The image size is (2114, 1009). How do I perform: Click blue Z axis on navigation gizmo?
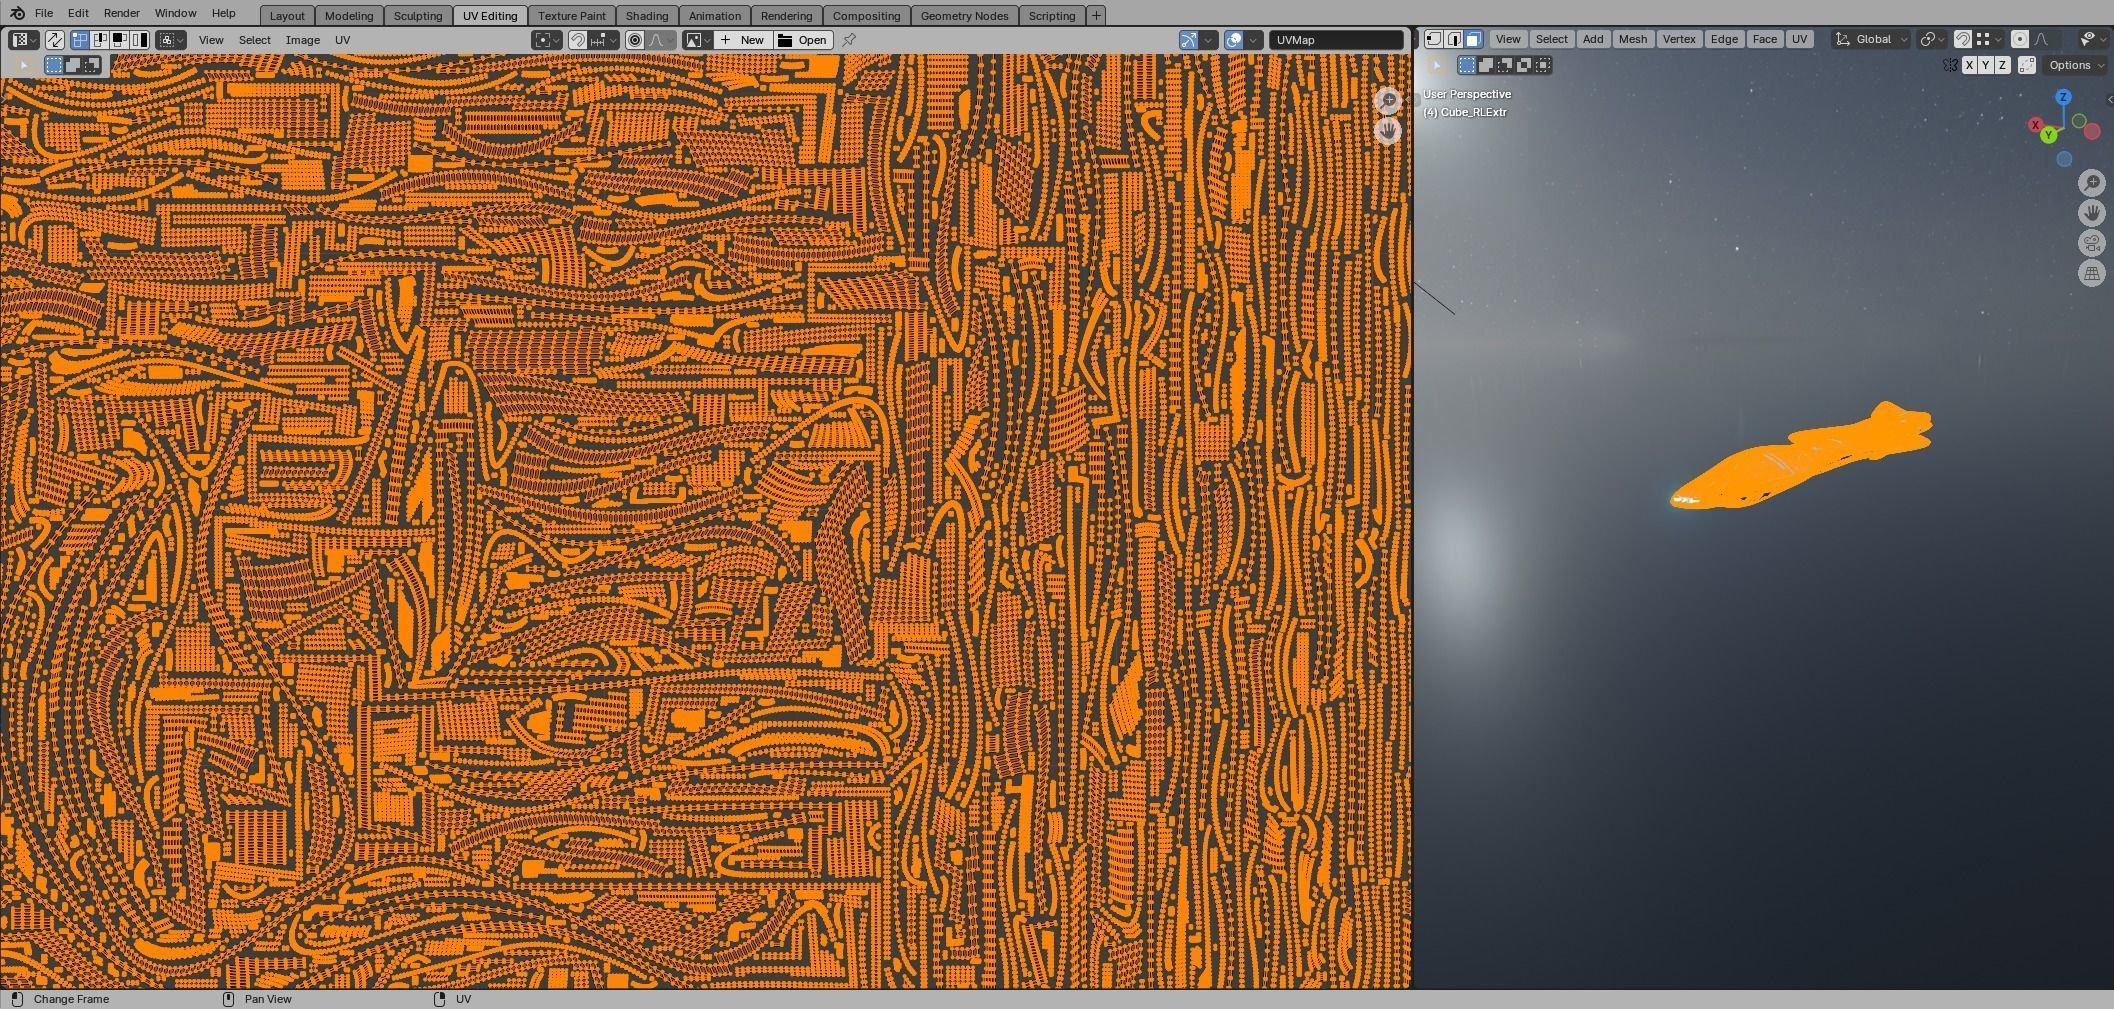(2063, 97)
